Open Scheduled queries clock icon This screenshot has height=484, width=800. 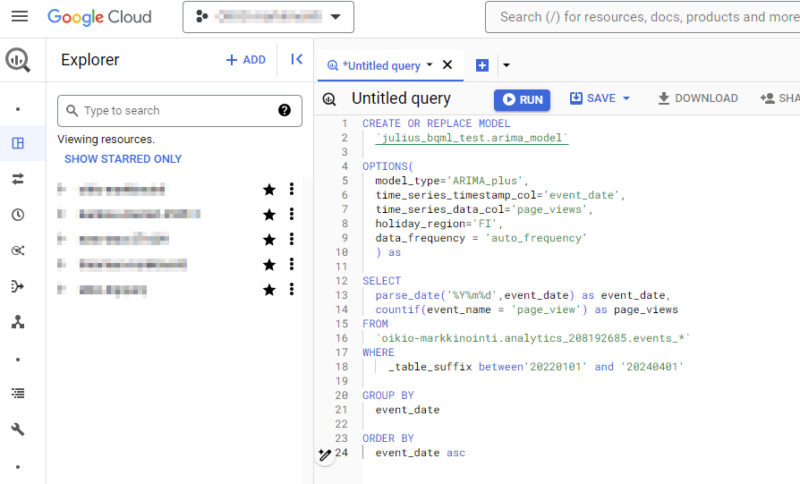pos(18,215)
